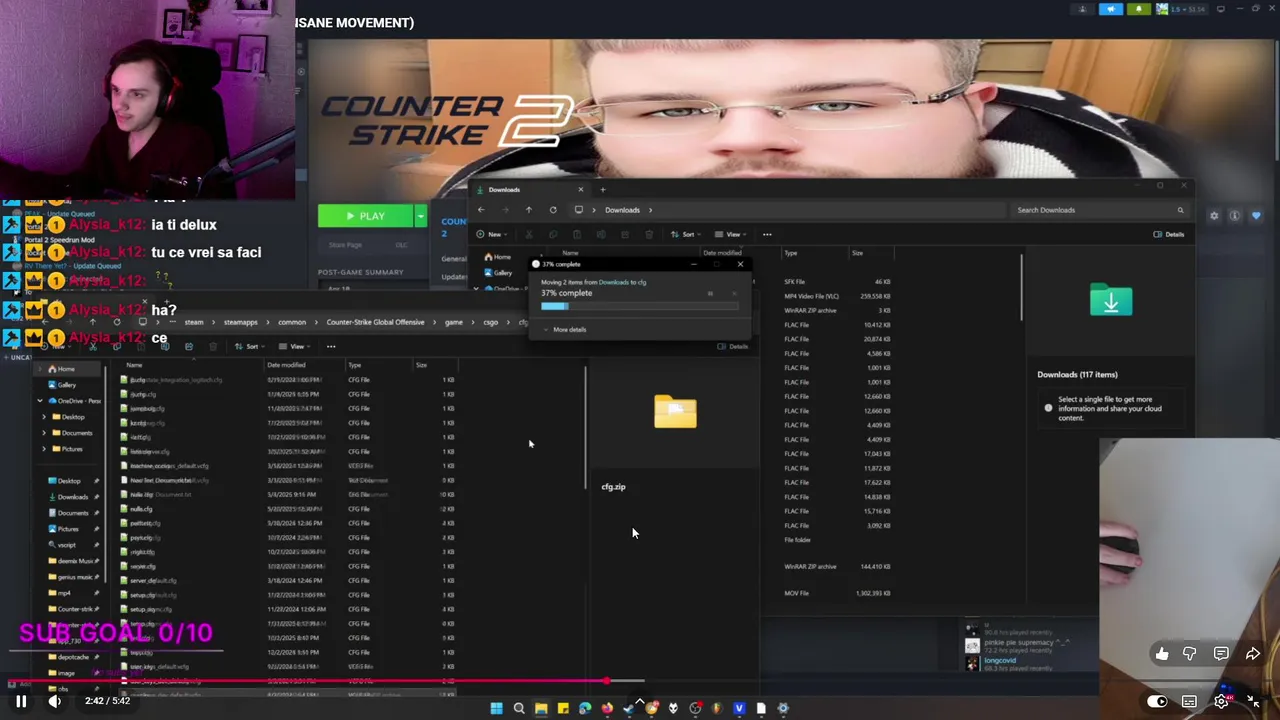Screen dimensions: 1280x720
Task: Open the dropdown arrow next to PLAY
Action: [x=420, y=216]
